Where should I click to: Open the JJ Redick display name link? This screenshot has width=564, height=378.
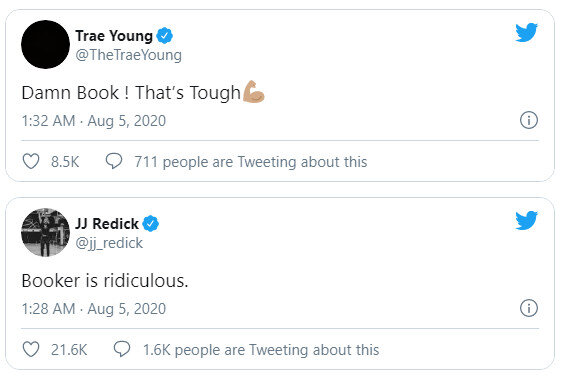pos(107,224)
